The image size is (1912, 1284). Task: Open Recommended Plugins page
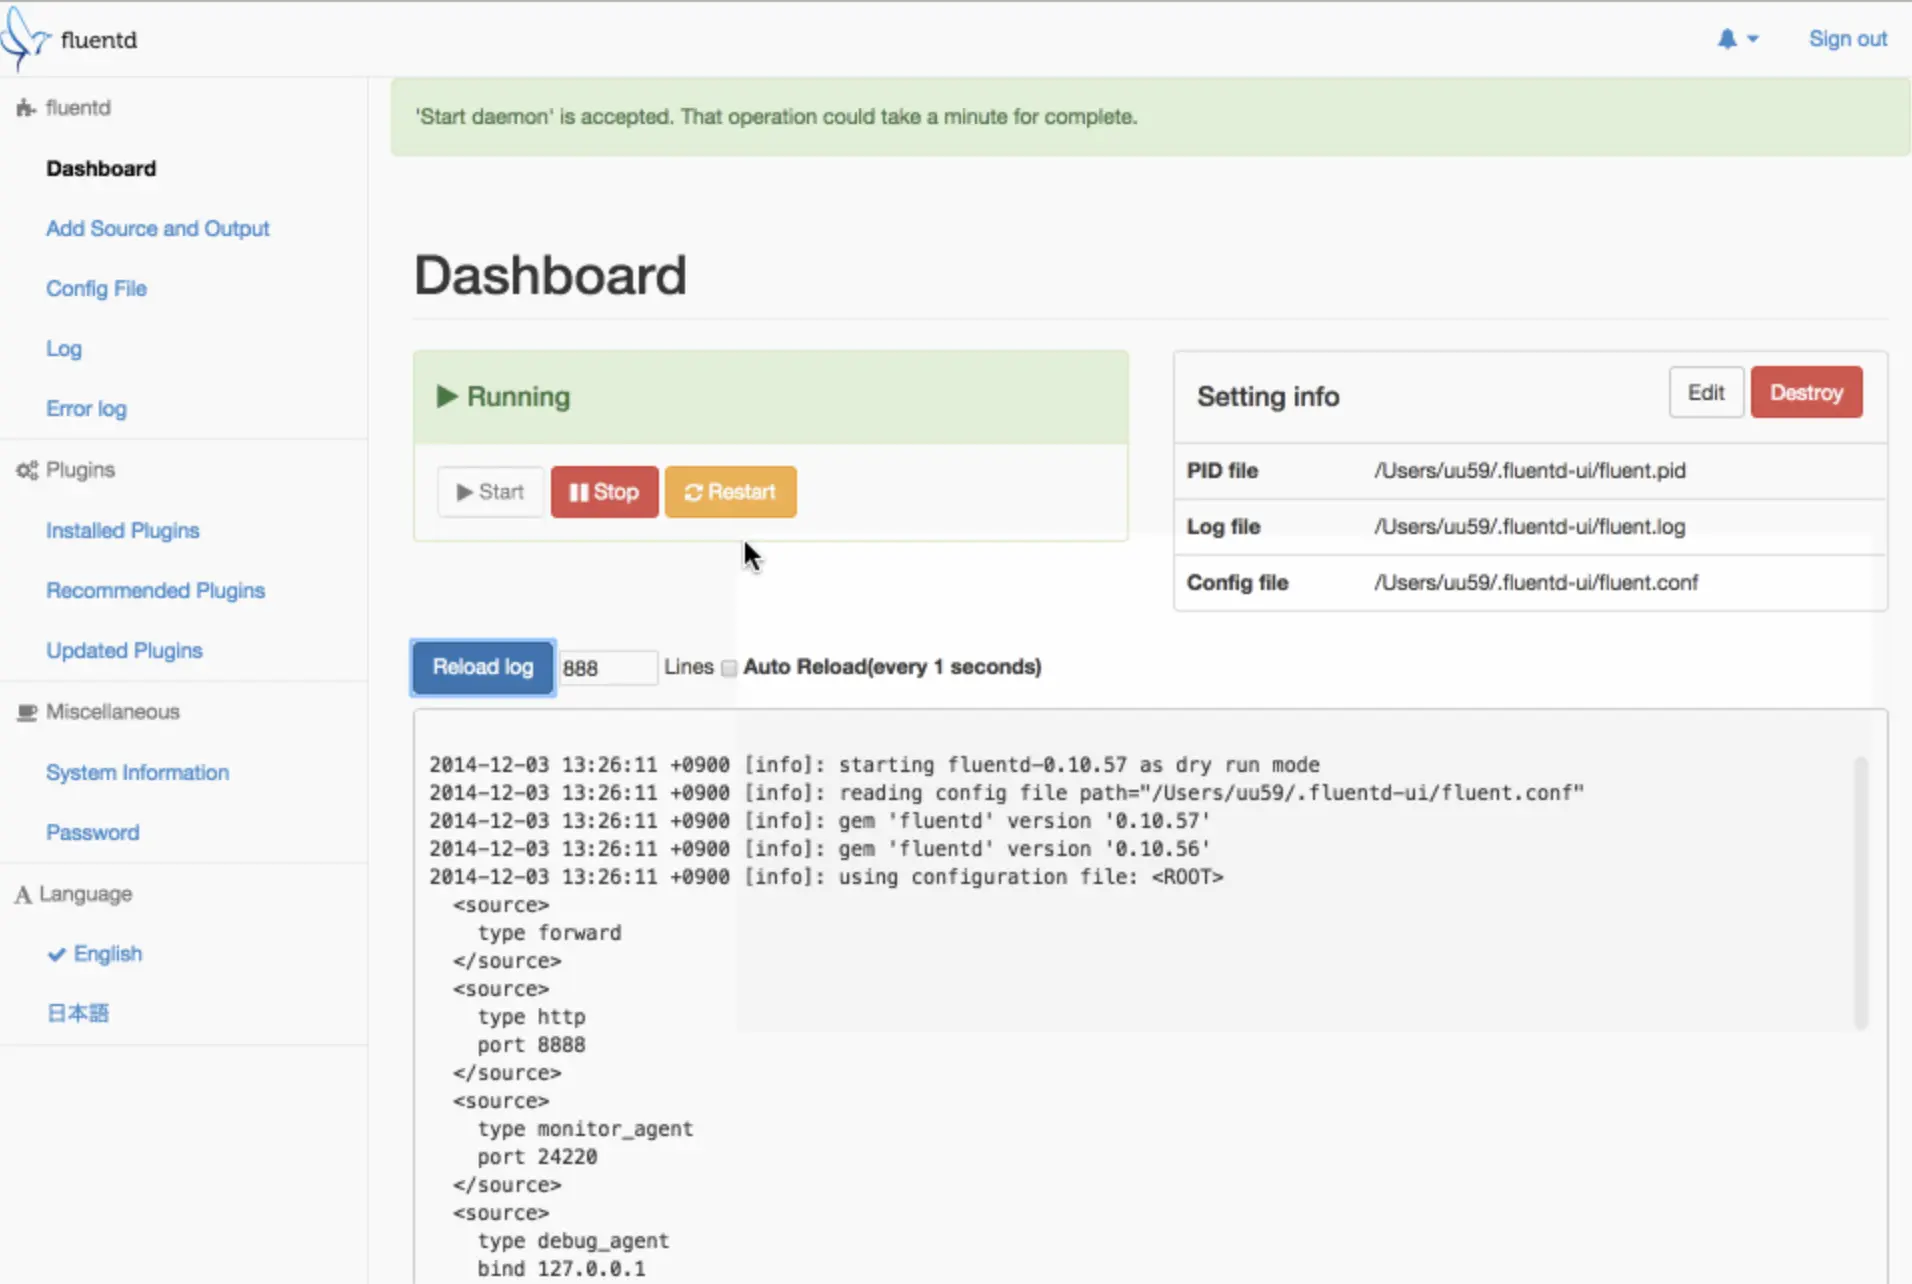[x=155, y=590]
